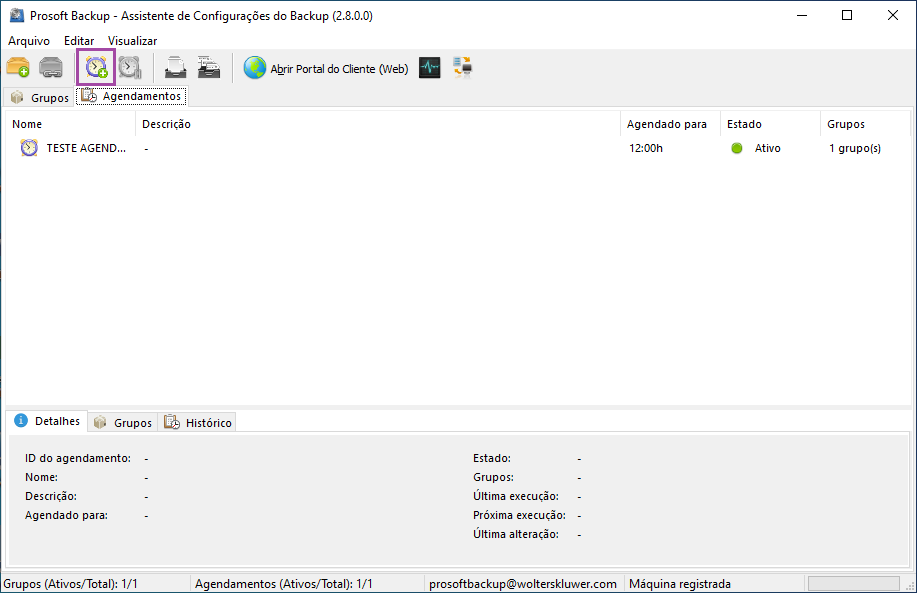Open the Detalhes tab in bottom panel
The width and height of the screenshot is (917, 593).
[x=47, y=421]
